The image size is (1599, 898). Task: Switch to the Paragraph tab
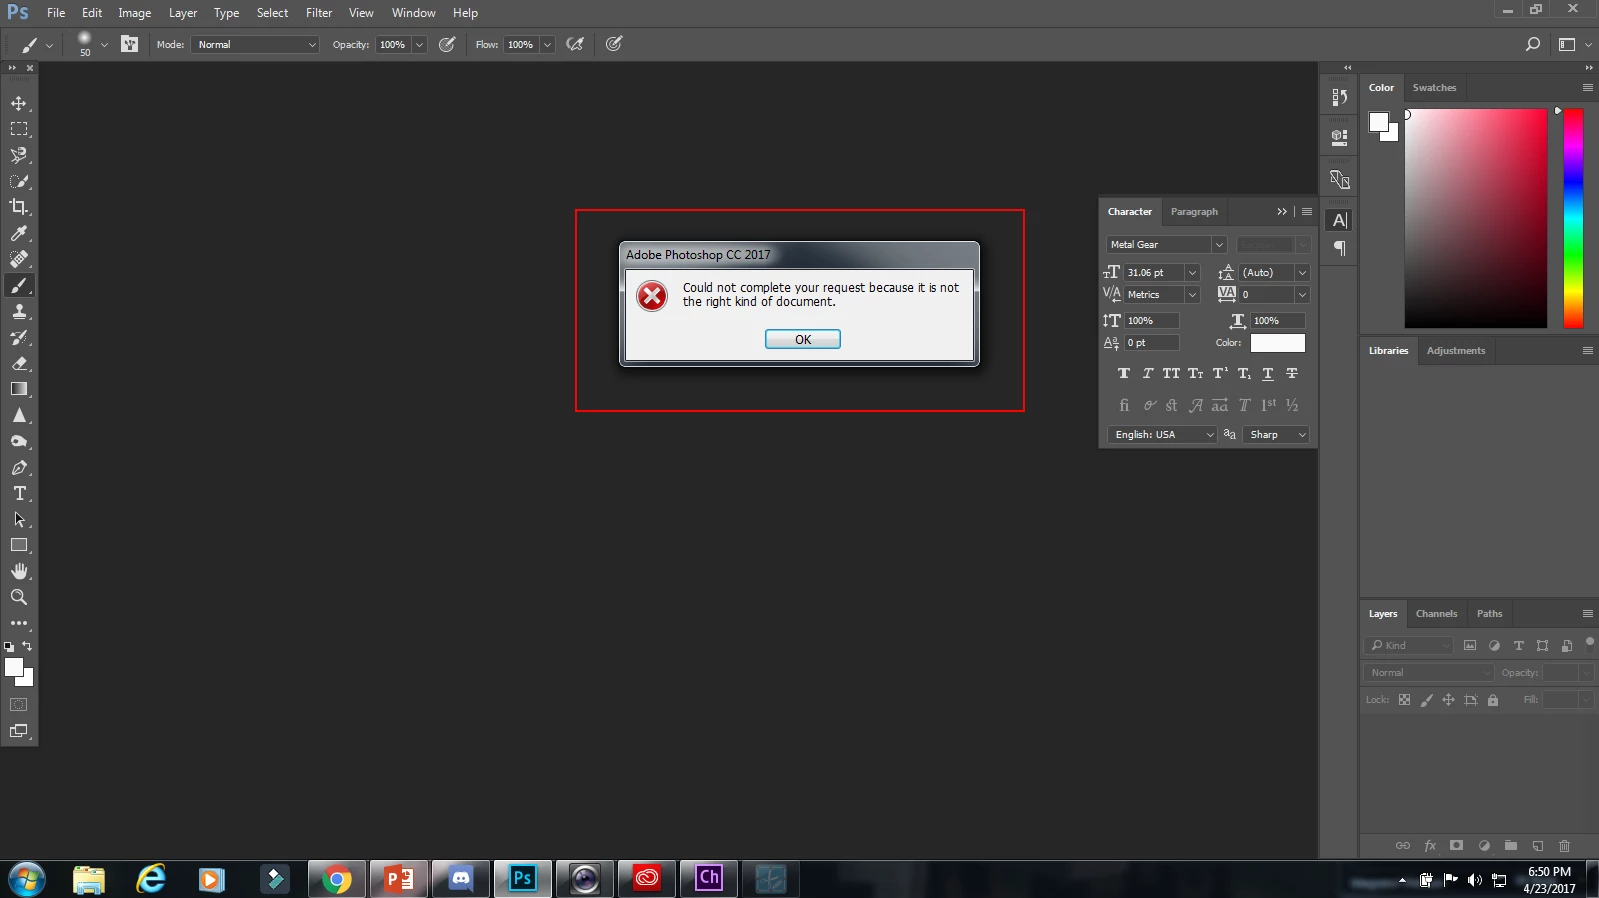coord(1194,211)
